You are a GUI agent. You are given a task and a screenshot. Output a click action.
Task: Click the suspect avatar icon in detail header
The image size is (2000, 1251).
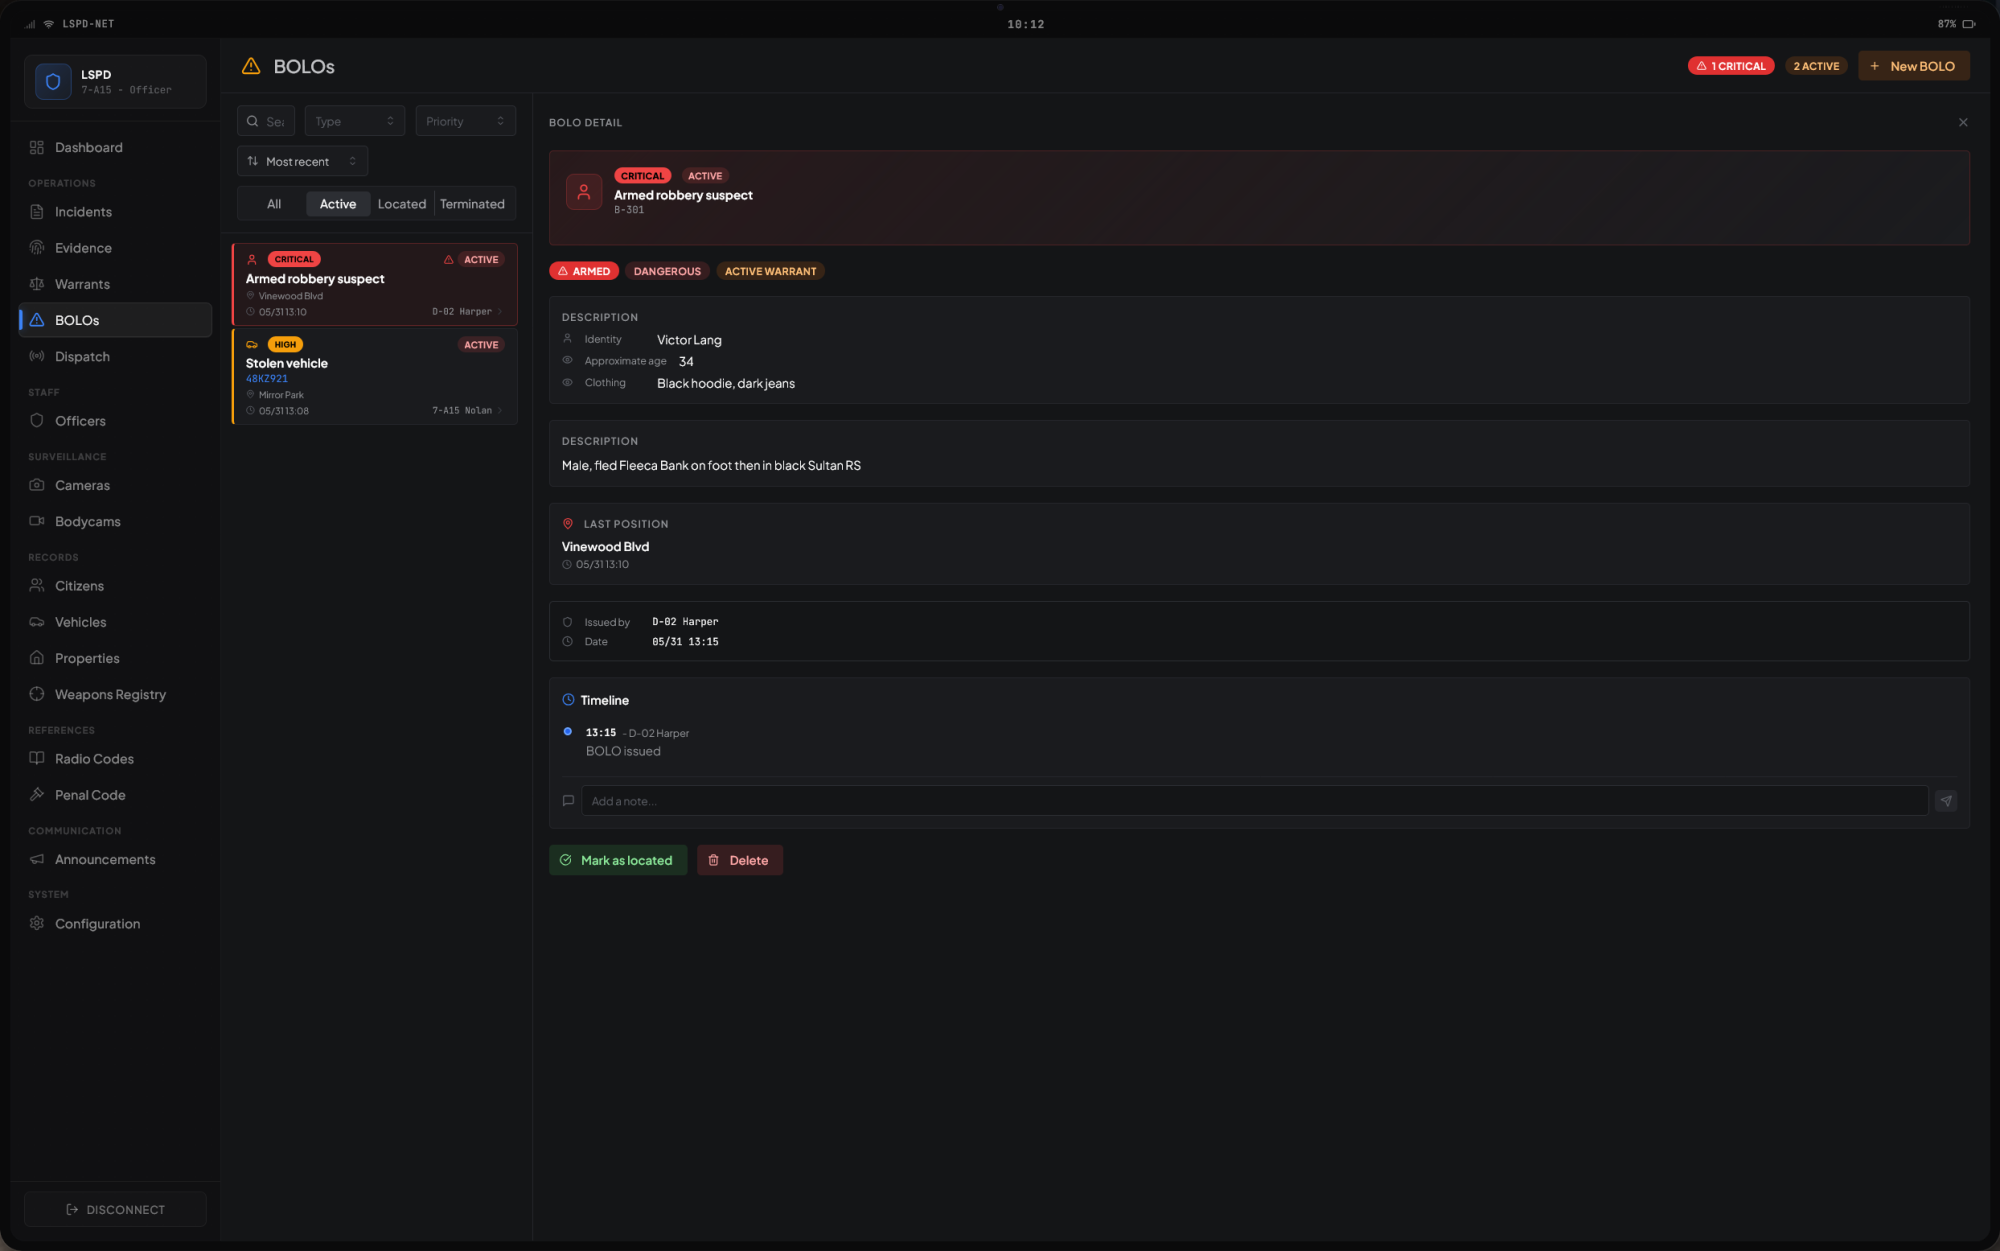(x=584, y=192)
